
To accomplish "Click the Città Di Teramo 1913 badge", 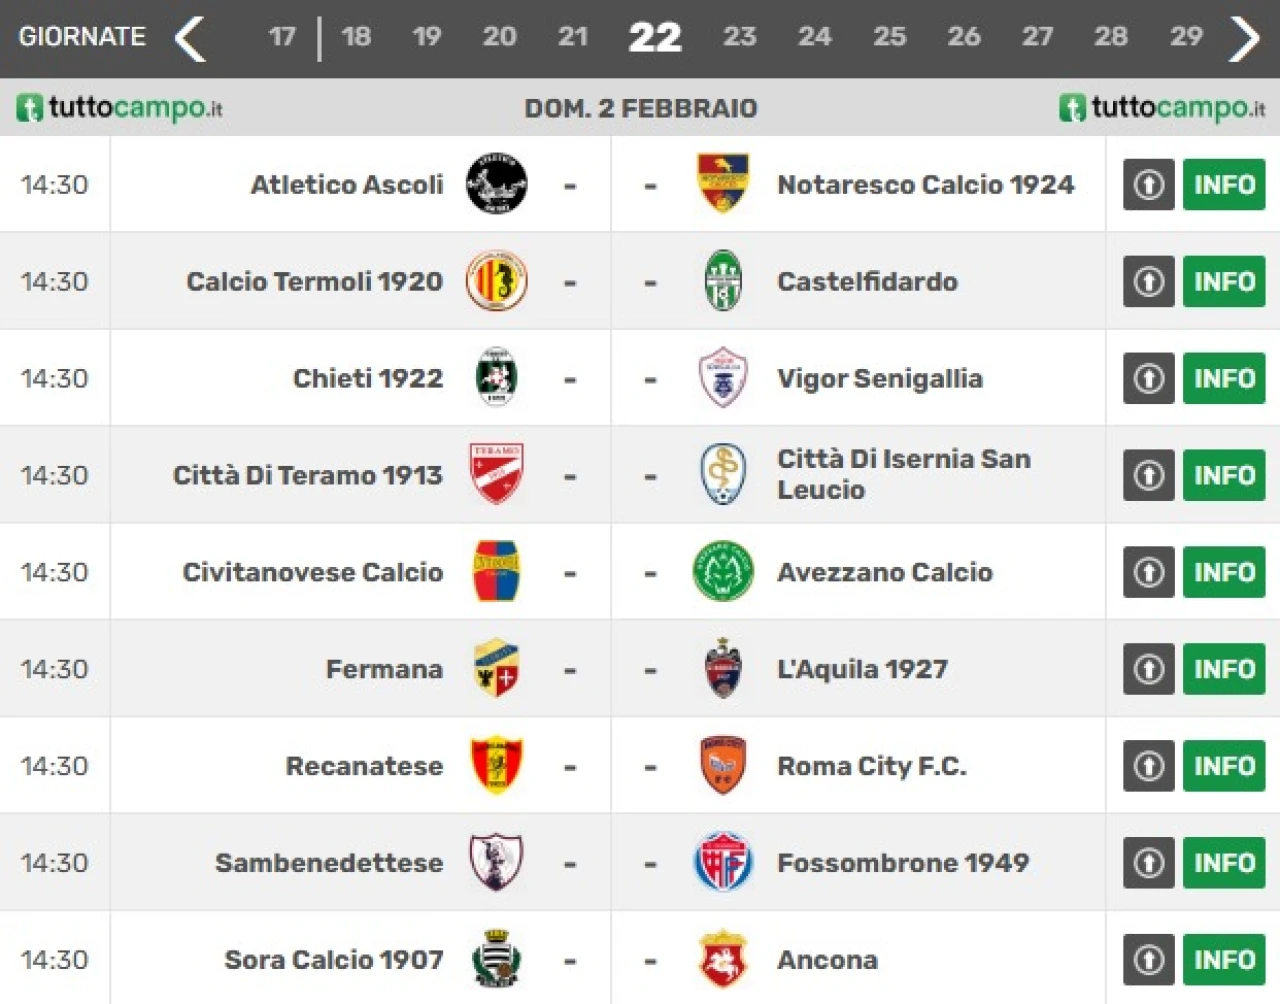I will [x=497, y=474].
